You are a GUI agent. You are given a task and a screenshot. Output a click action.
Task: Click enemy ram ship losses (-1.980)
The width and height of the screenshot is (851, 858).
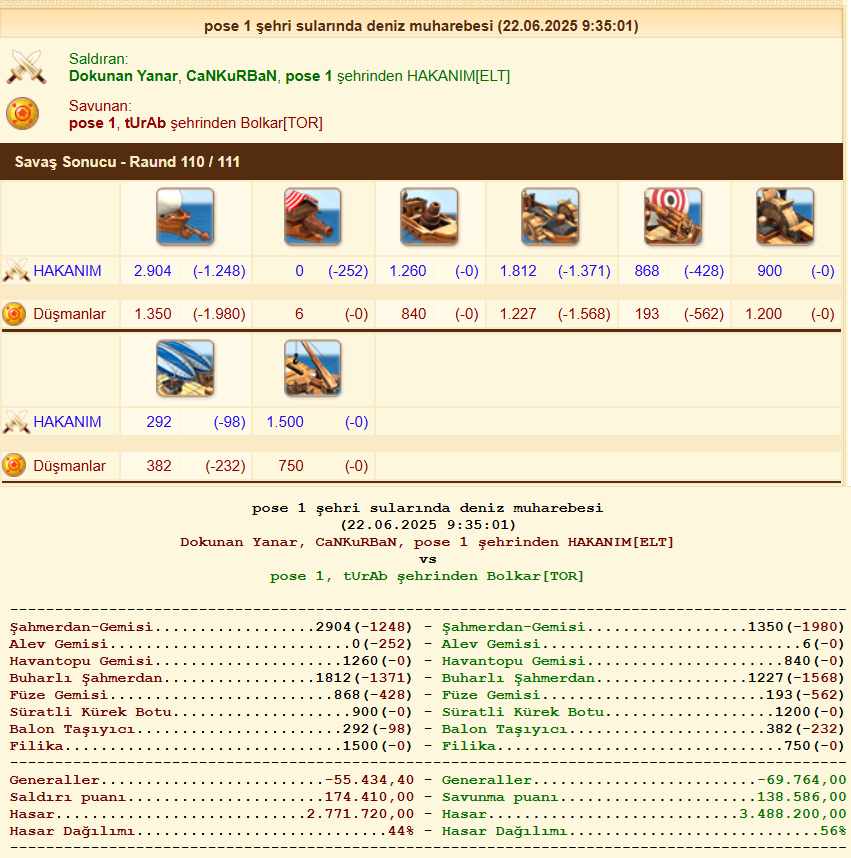pos(219,314)
